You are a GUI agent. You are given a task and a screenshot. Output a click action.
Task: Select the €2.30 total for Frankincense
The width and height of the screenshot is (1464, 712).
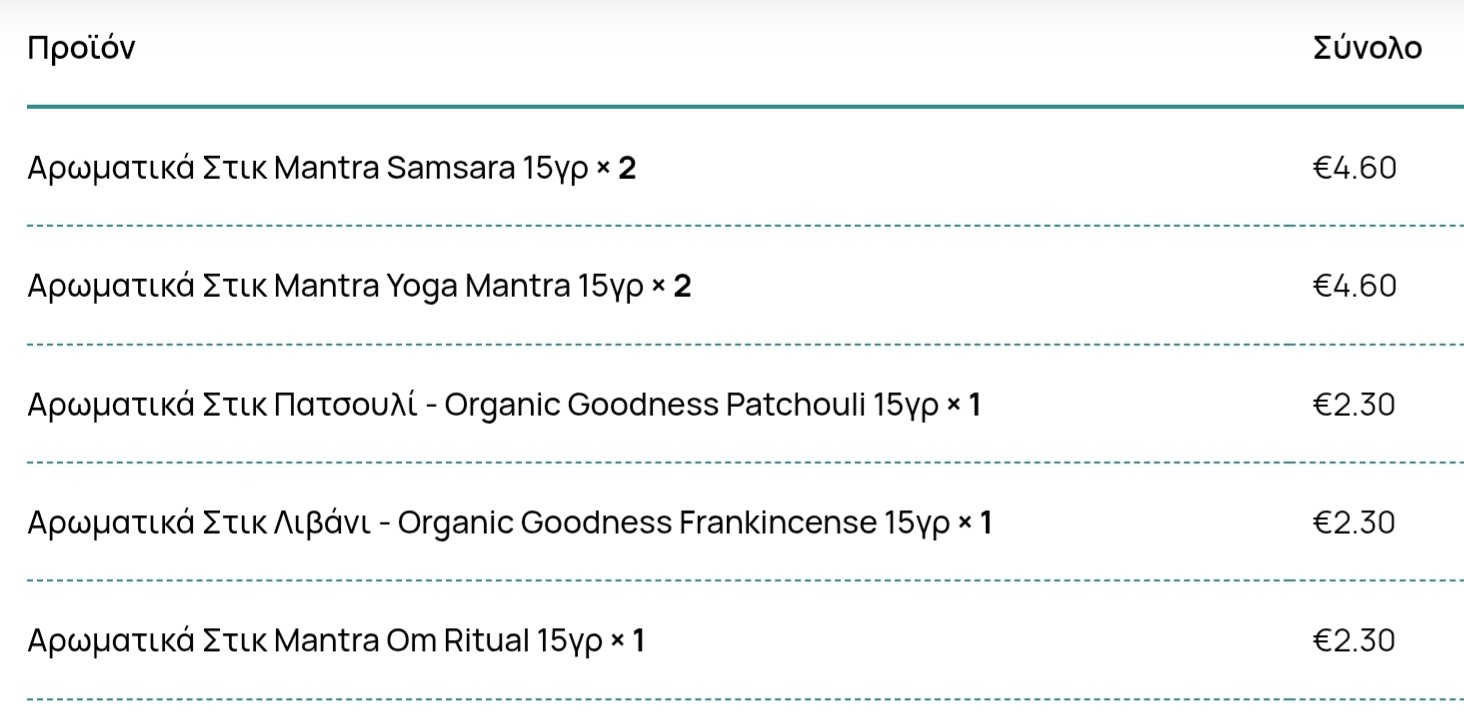[1354, 523]
